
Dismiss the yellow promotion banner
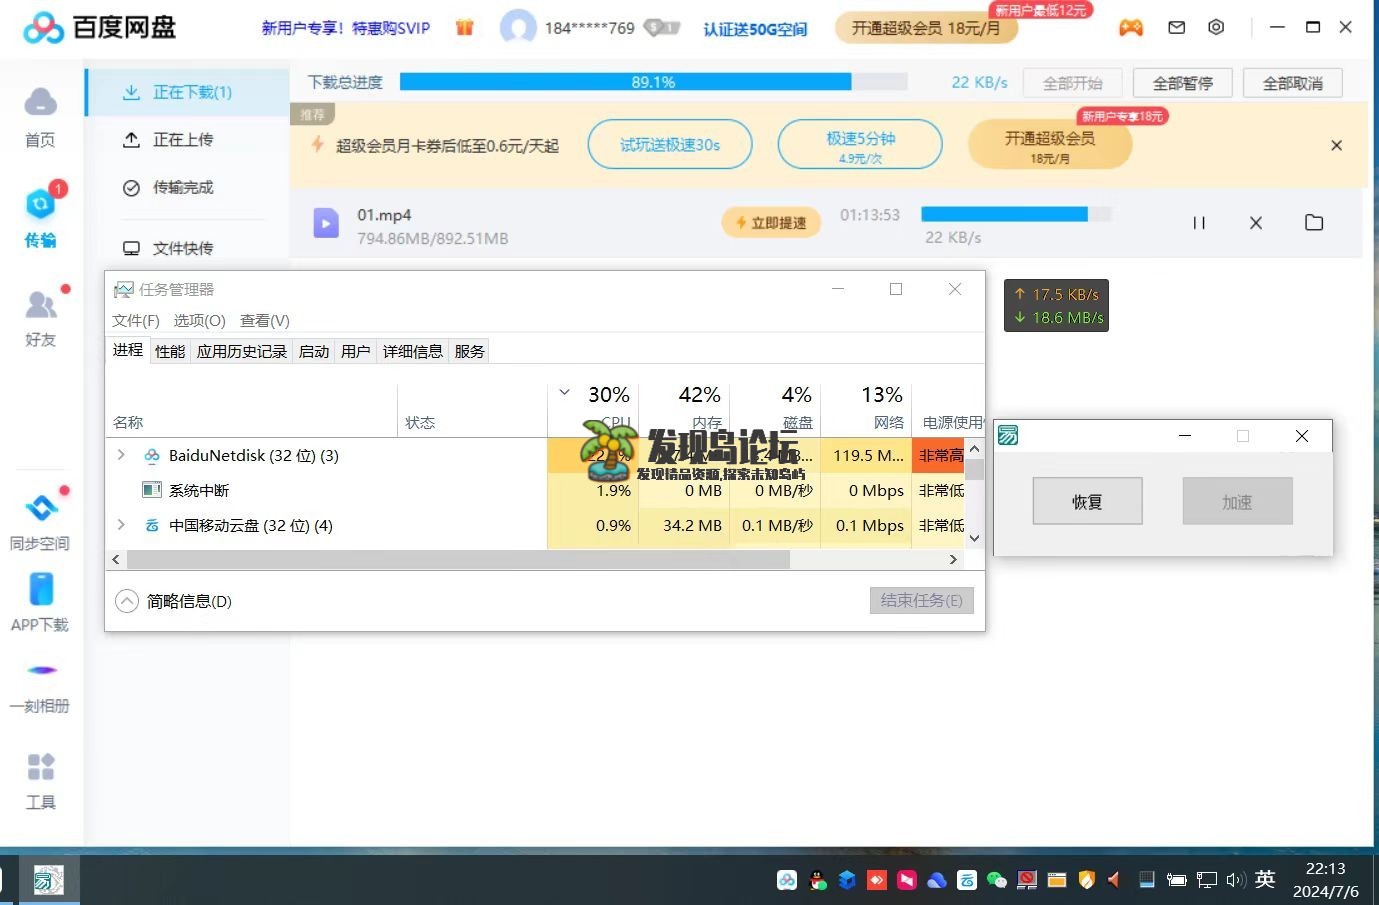coord(1336,146)
